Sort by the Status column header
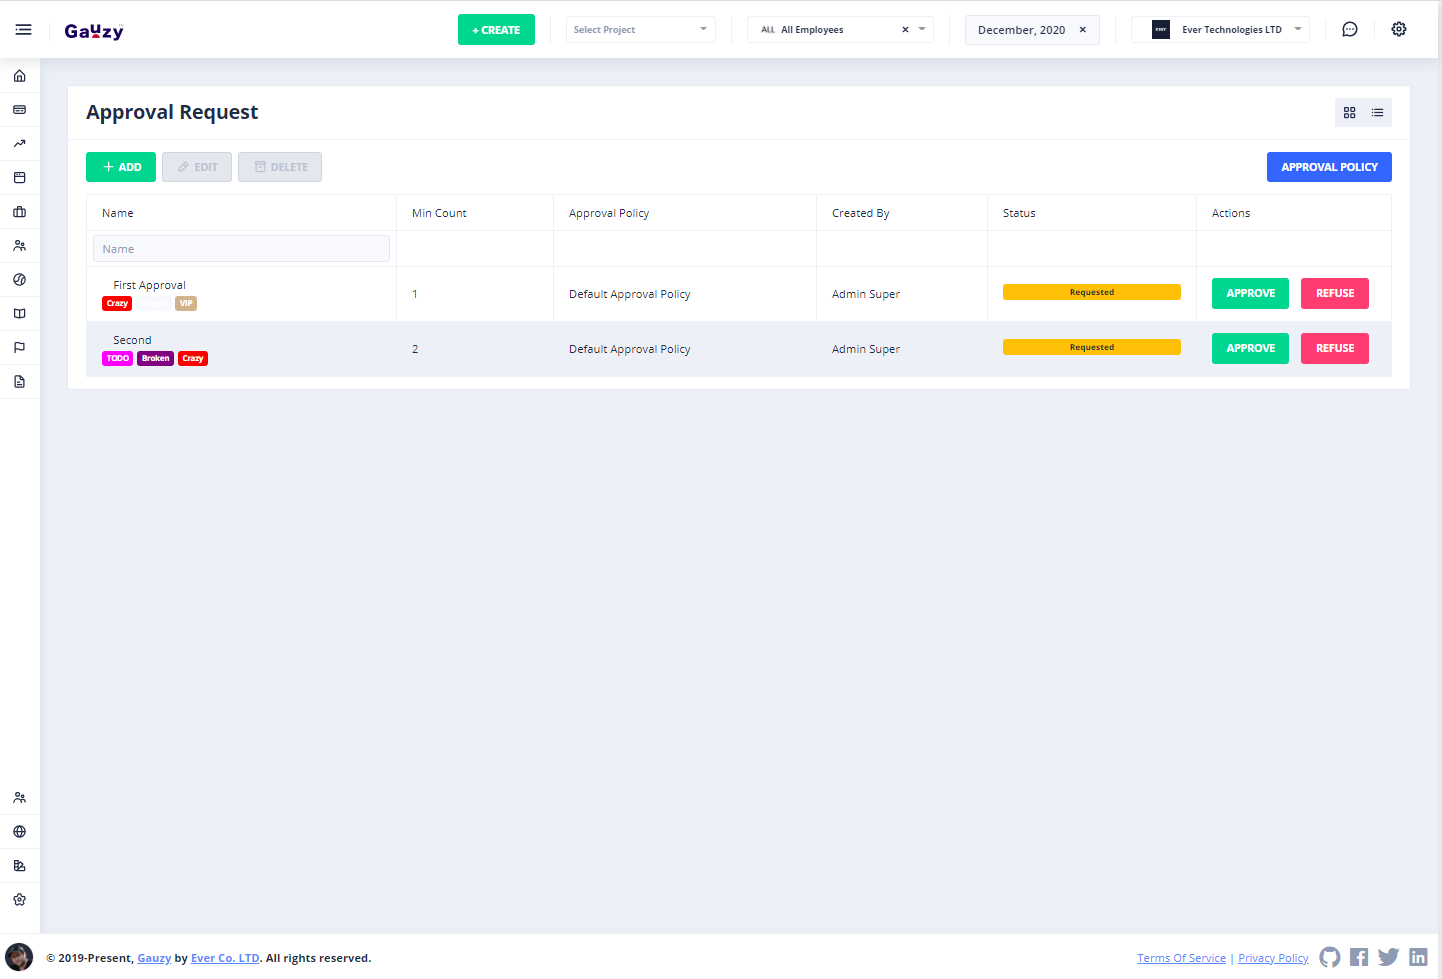This screenshot has width=1442, height=979. click(x=1019, y=213)
